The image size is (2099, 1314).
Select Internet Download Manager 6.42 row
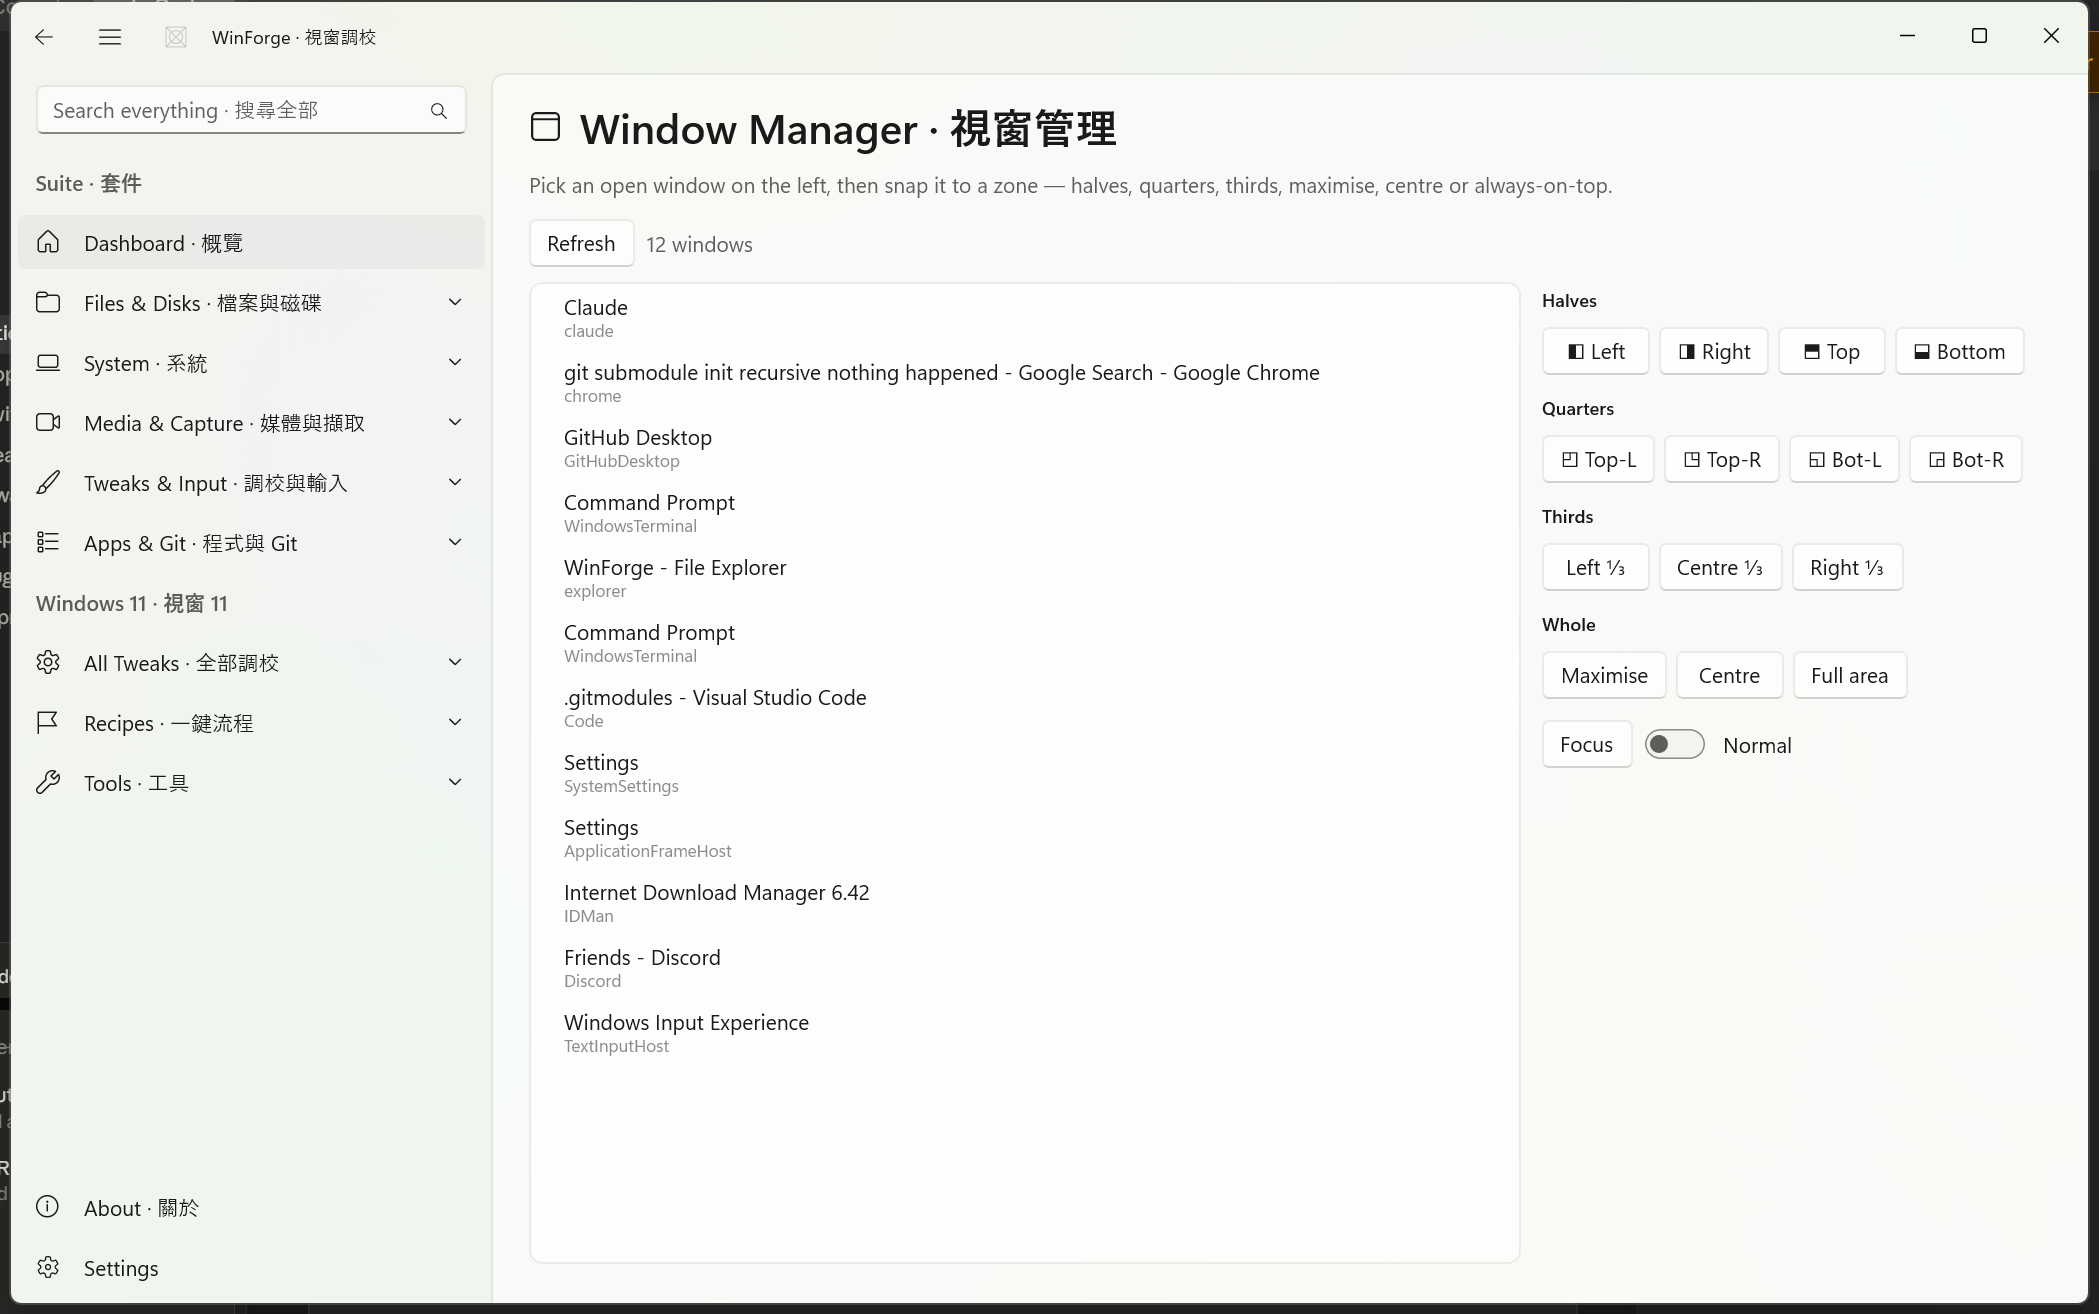click(x=1024, y=903)
